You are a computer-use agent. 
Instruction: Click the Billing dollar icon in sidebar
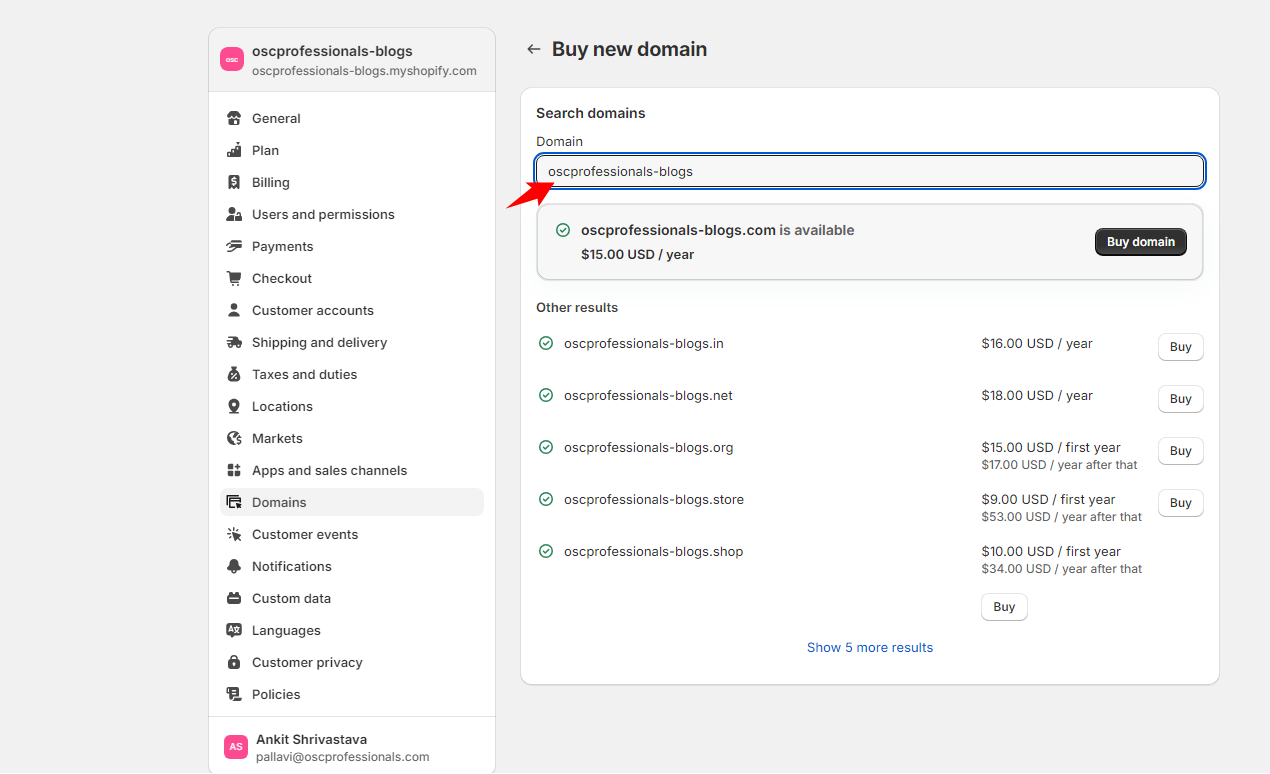point(234,182)
